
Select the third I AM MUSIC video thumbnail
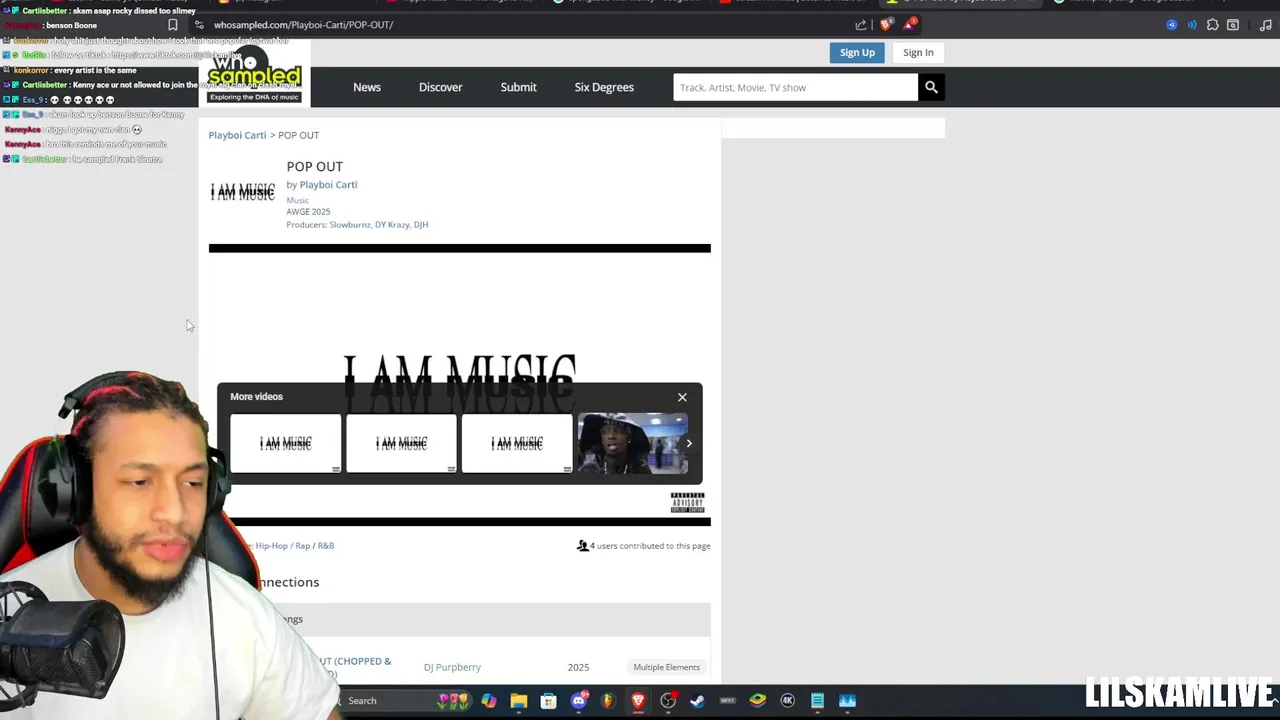[x=517, y=443]
